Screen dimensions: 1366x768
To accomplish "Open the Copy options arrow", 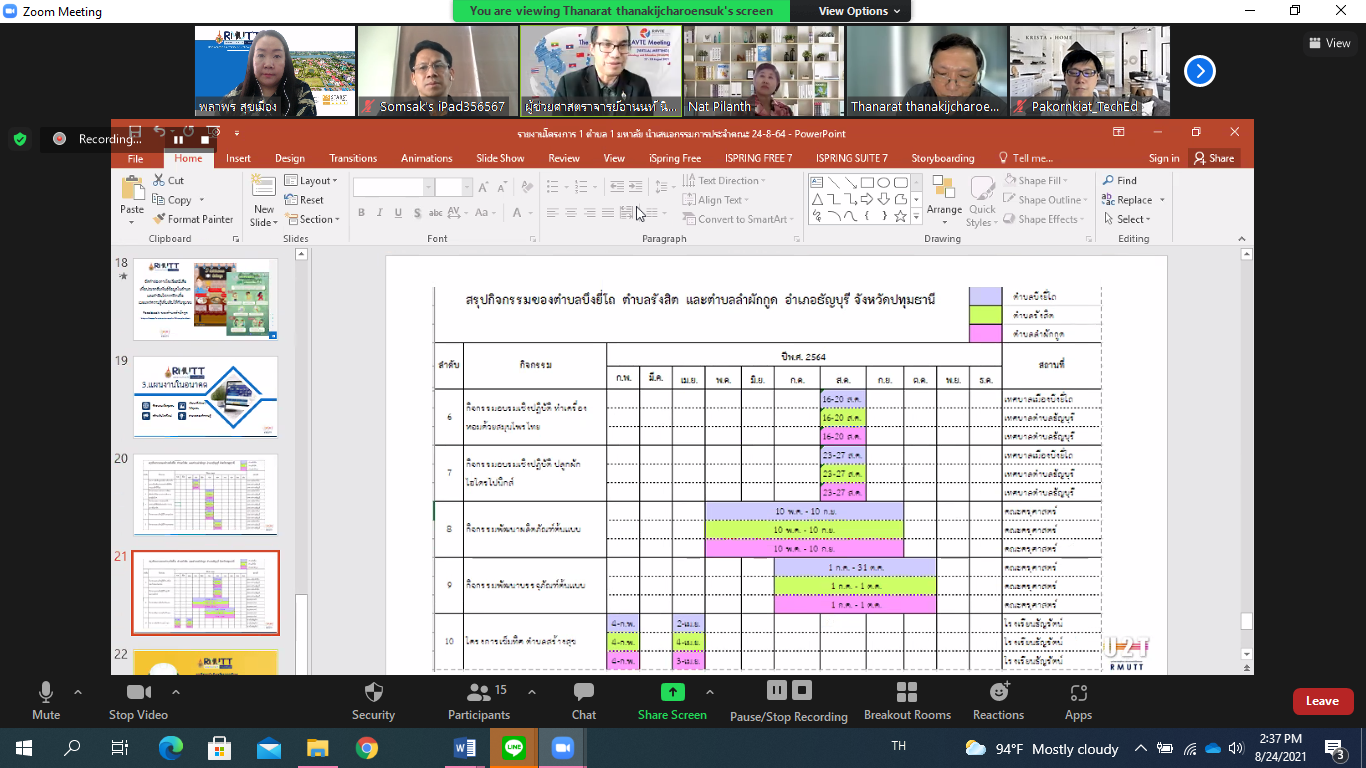I will [201, 200].
